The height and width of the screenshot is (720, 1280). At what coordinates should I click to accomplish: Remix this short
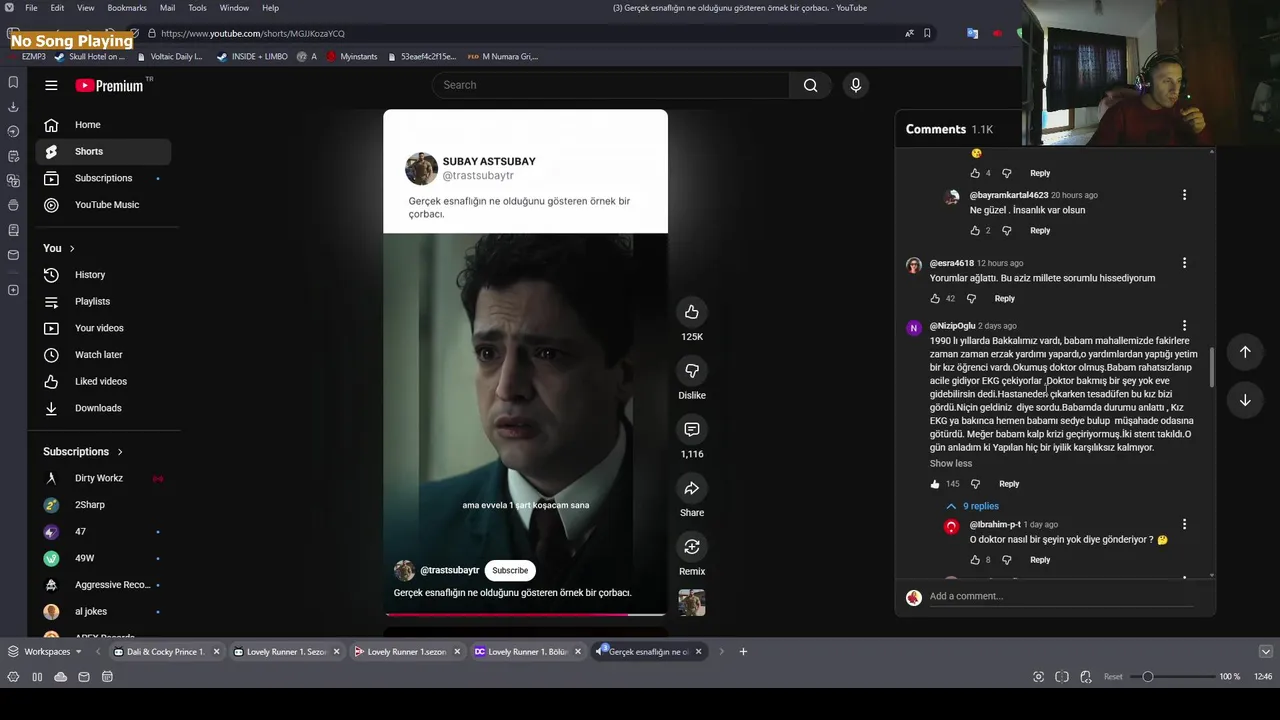pyautogui.click(x=692, y=547)
